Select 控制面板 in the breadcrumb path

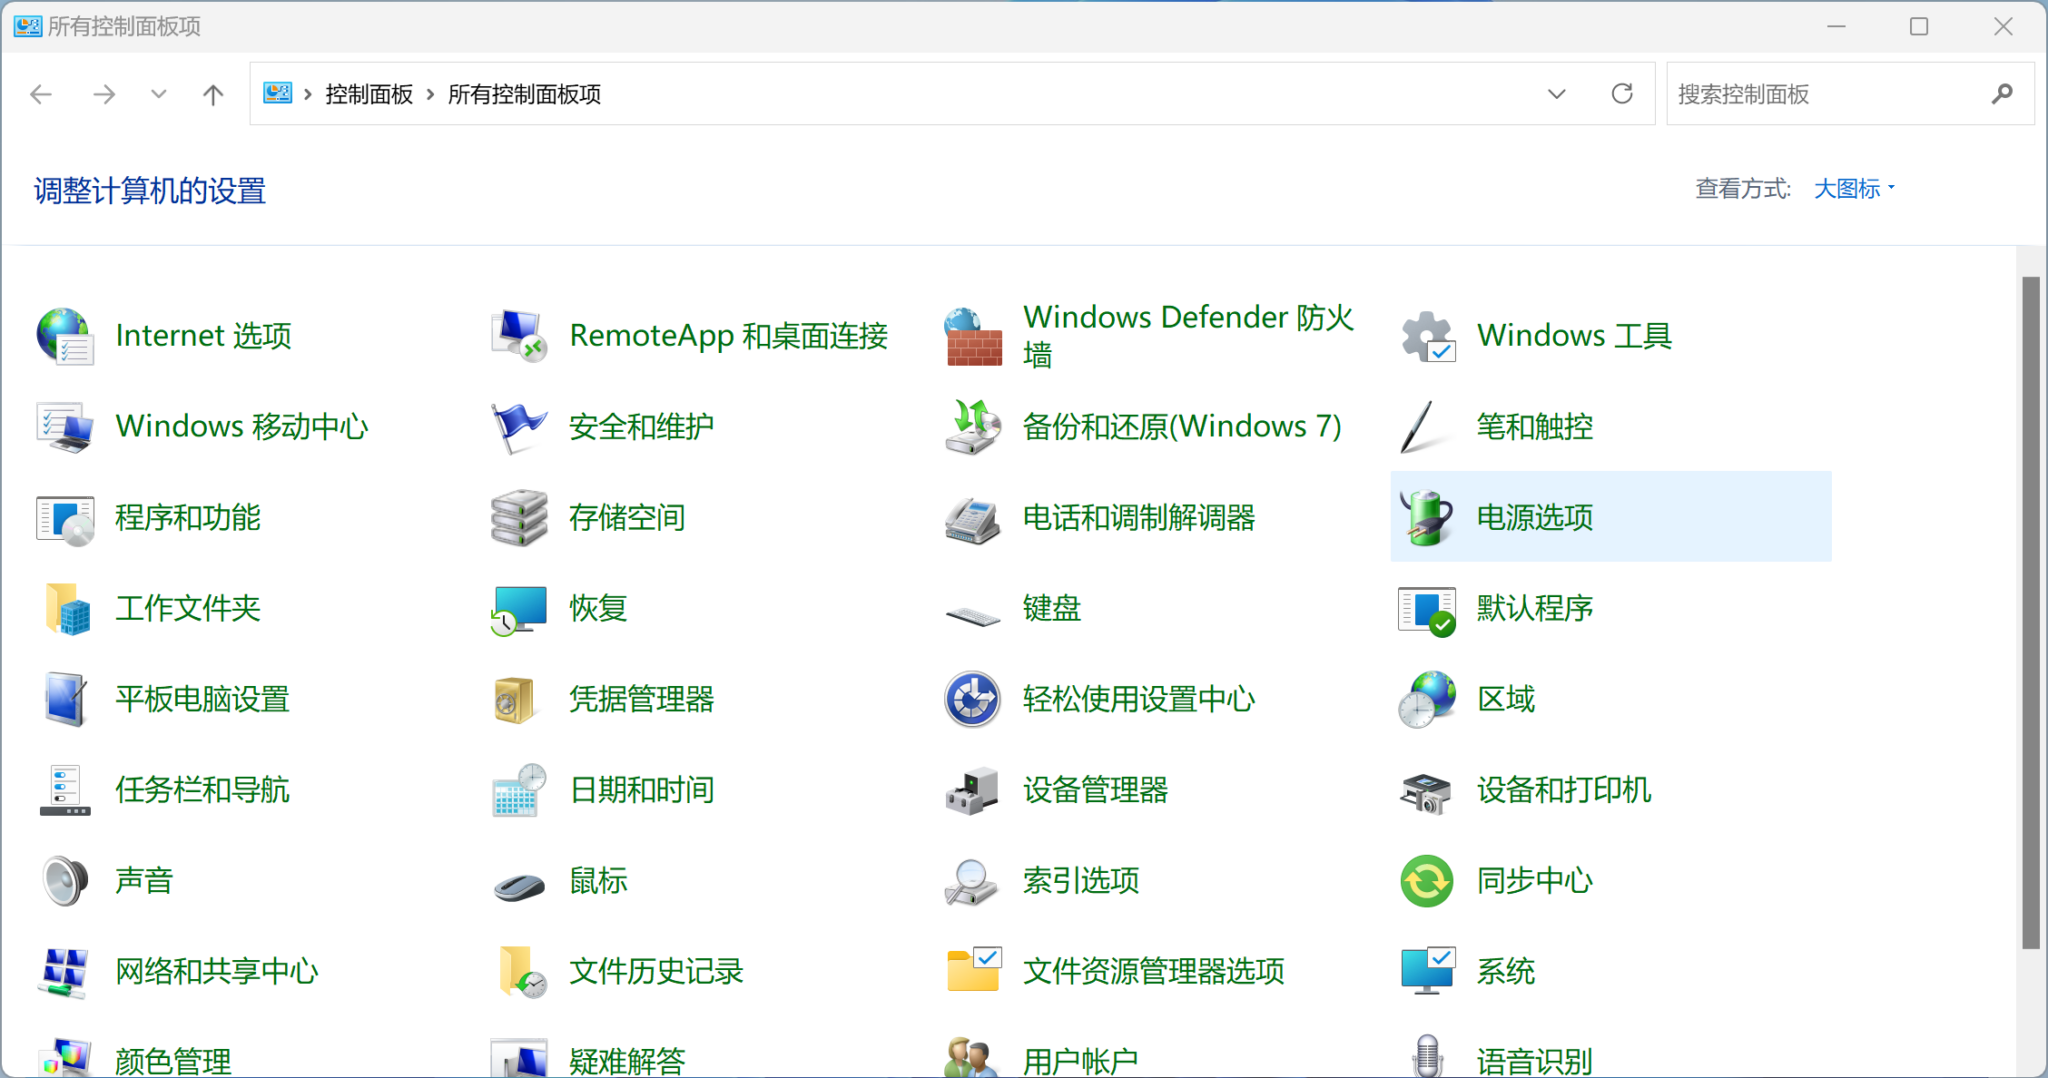(369, 94)
